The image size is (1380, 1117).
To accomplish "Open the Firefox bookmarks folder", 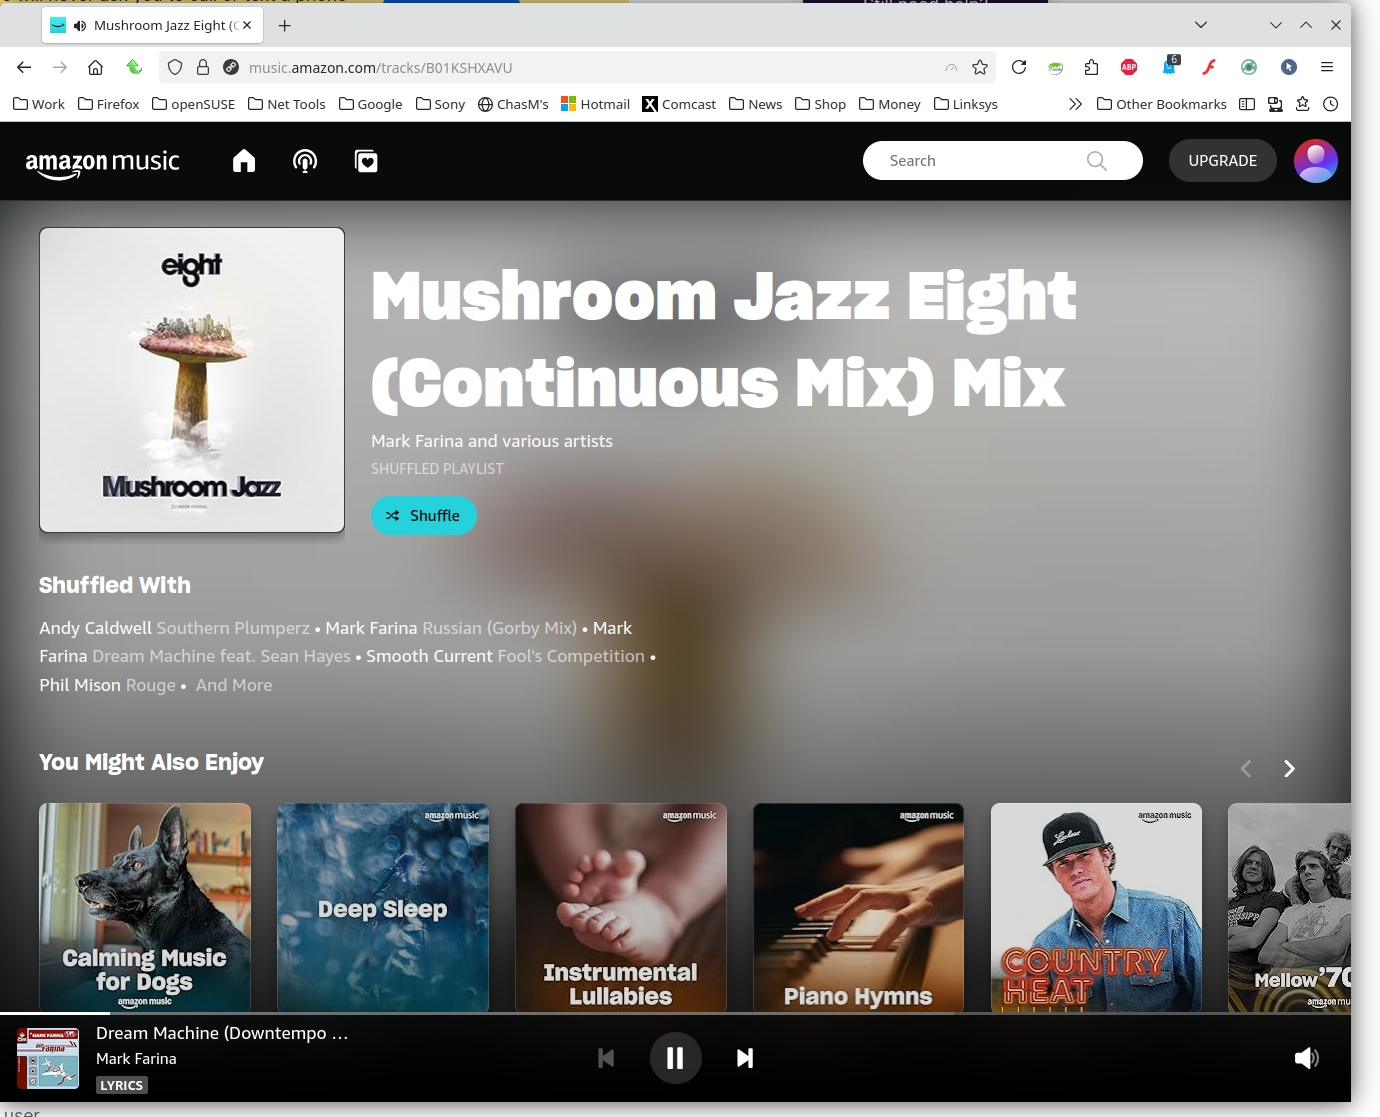I will pos(109,104).
